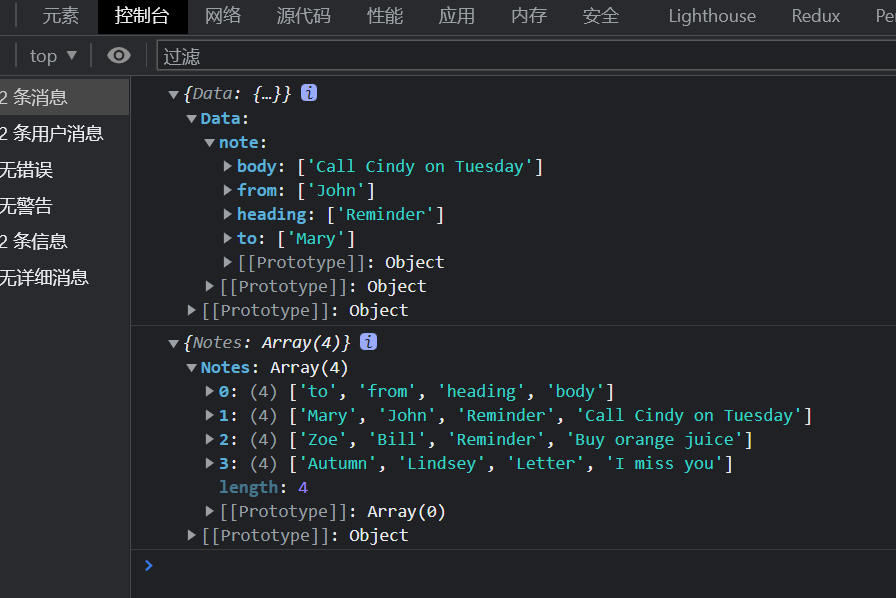Image resolution: width=896 pixels, height=598 pixels.
Task: Expand the body array entry
Action: 228,166
